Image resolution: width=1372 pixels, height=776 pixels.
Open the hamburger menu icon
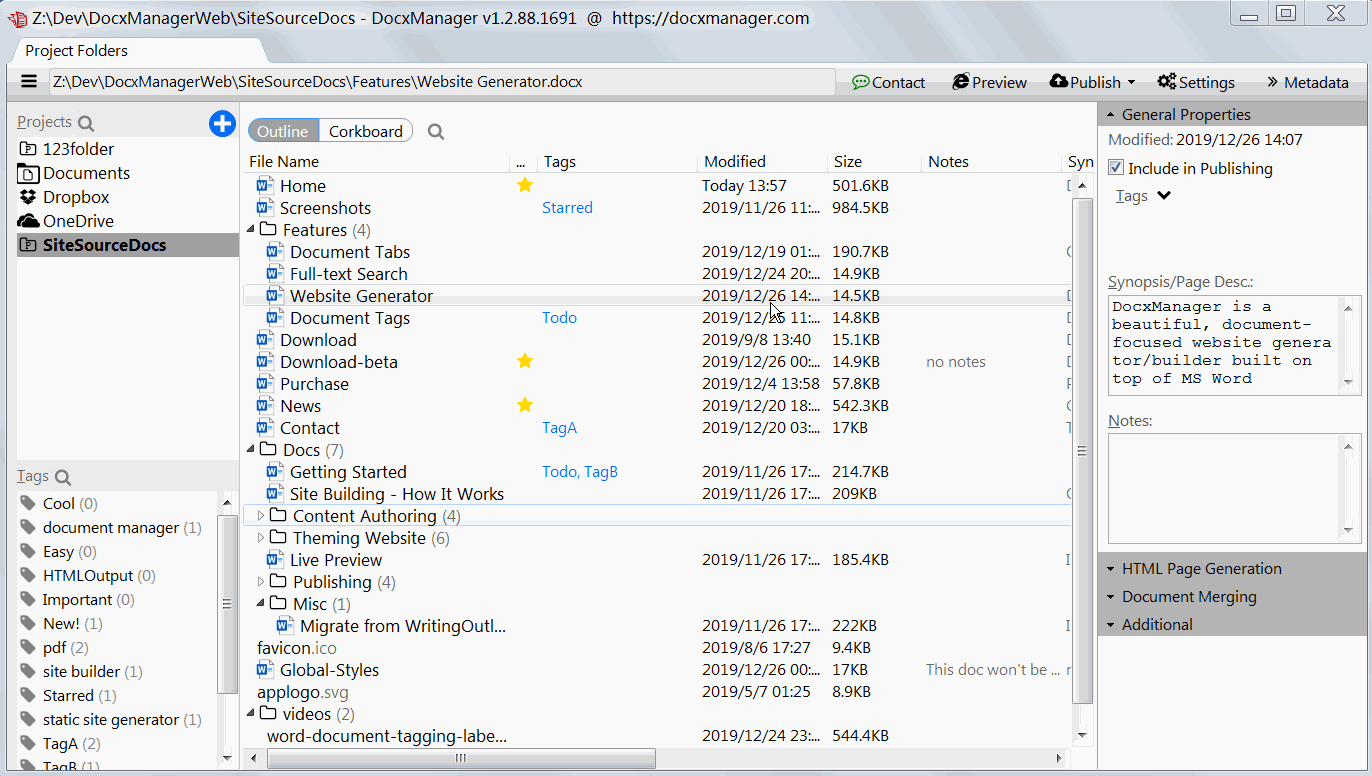29,82
